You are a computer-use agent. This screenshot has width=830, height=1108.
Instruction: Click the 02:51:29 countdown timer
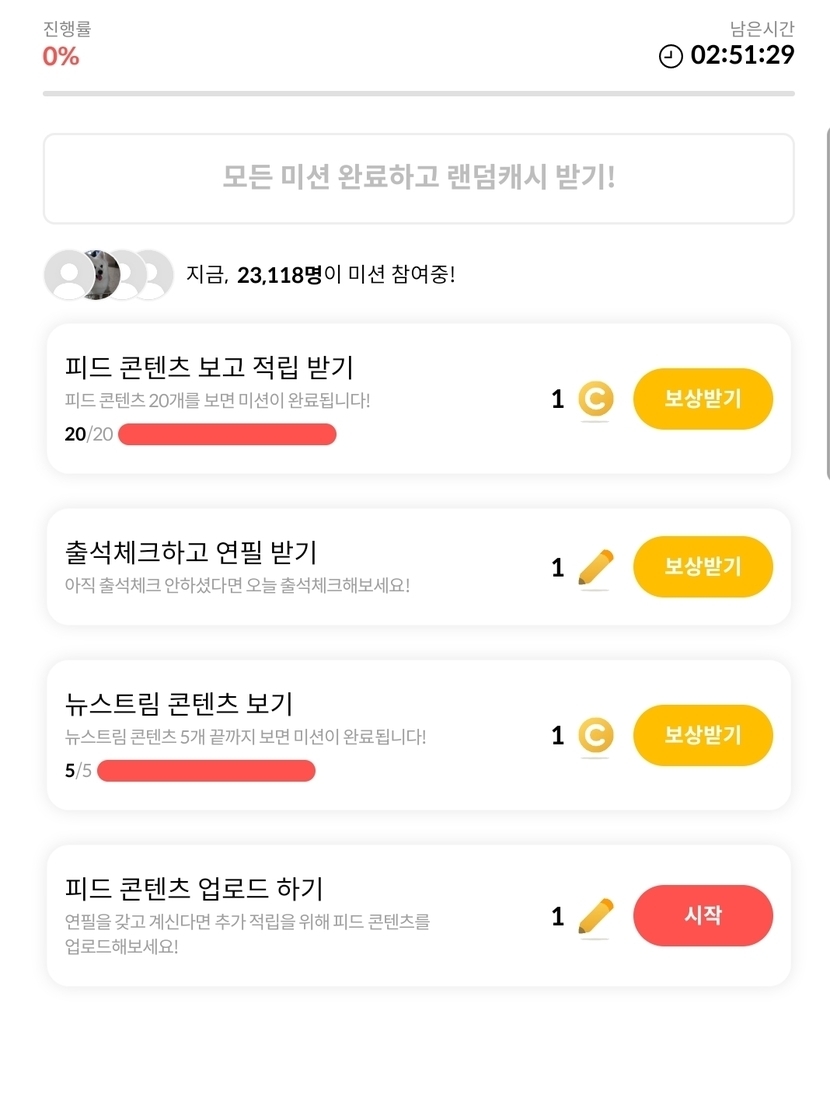(x=742, y=55)
